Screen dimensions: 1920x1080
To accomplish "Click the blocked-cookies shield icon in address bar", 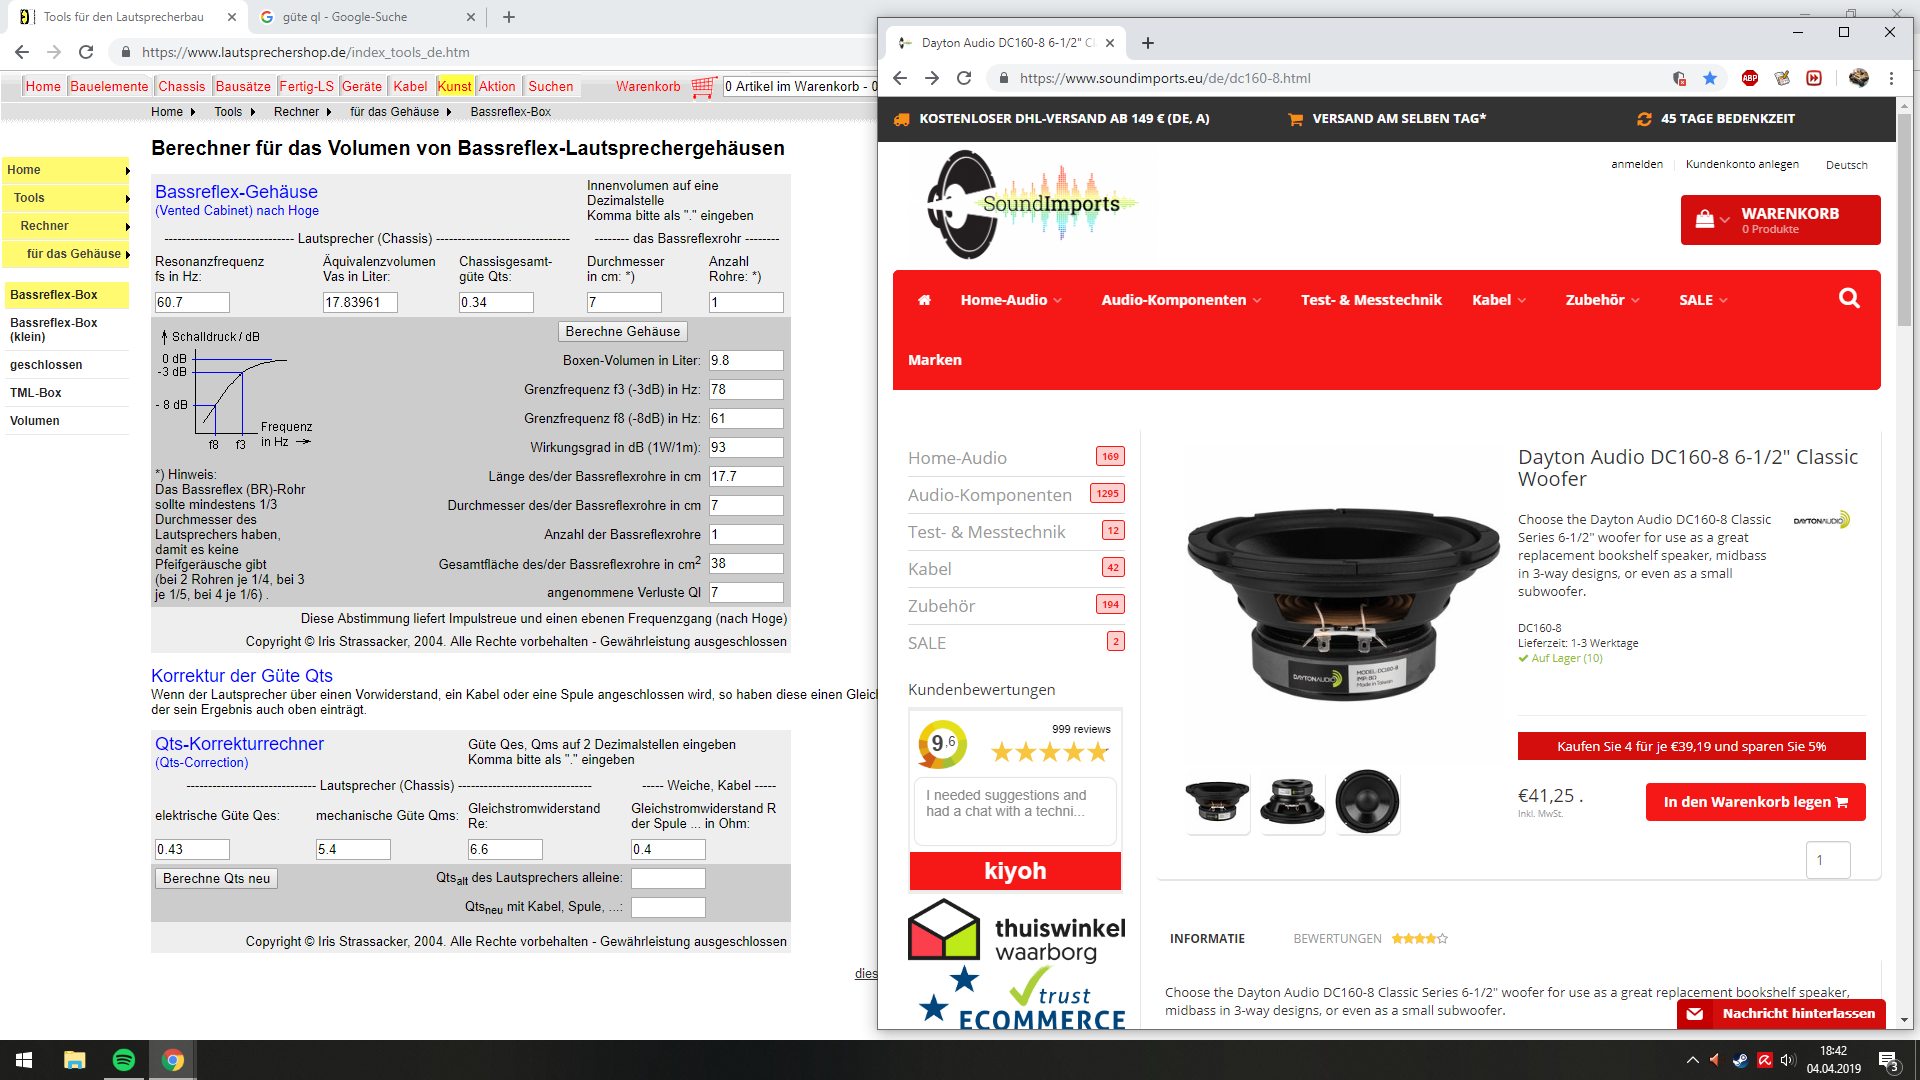I will (x=1679, y=78).
